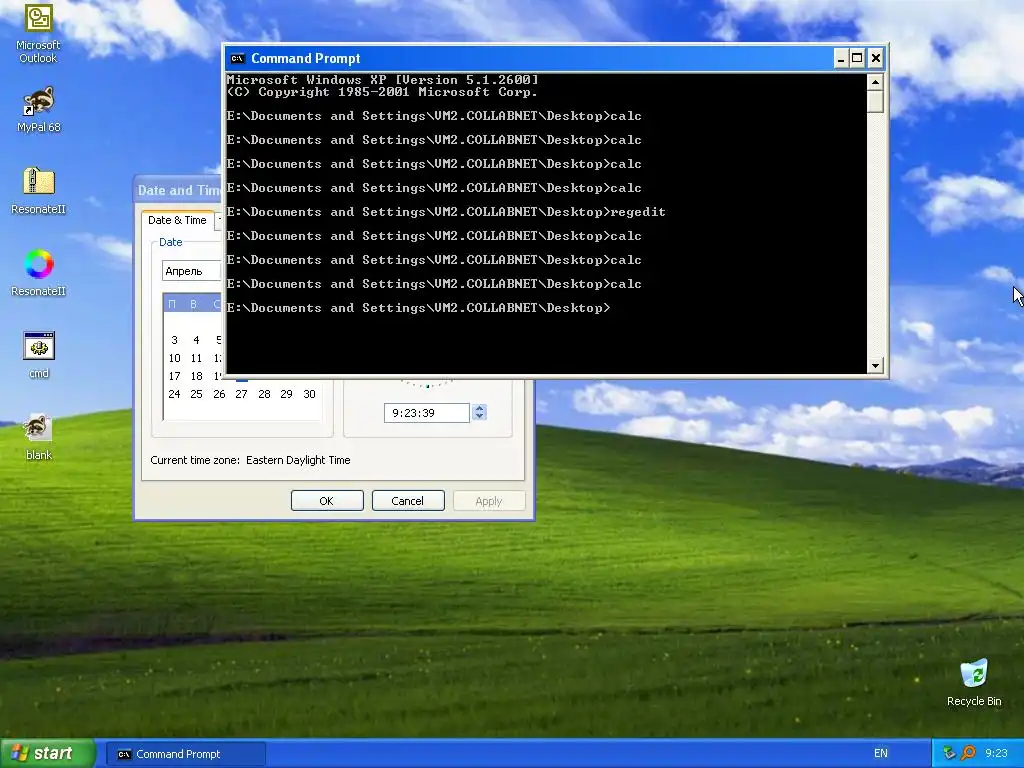Screen dimensions: 1024x768
Task: Select day 29 in the calendar
Action: [286, 394]
